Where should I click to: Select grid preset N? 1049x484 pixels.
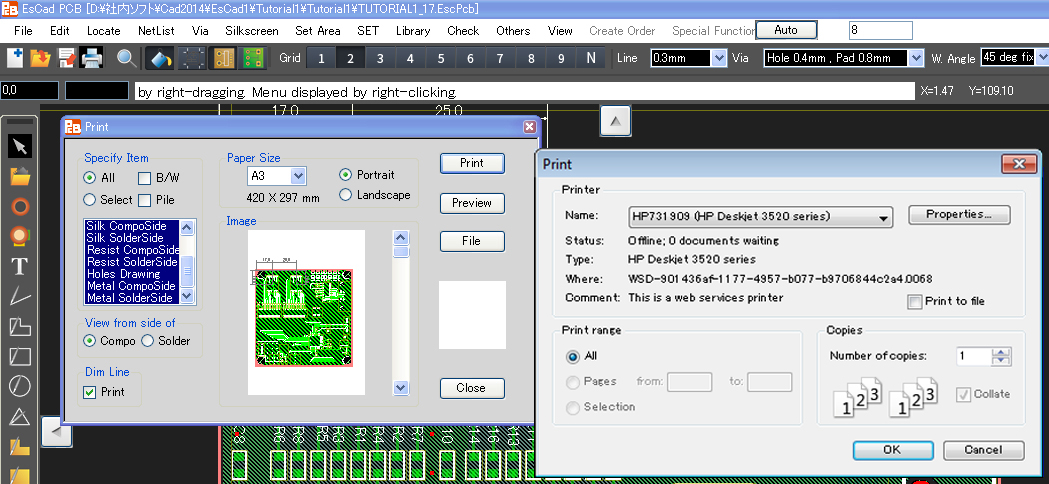pyautogui.click(x=591, y=58)
